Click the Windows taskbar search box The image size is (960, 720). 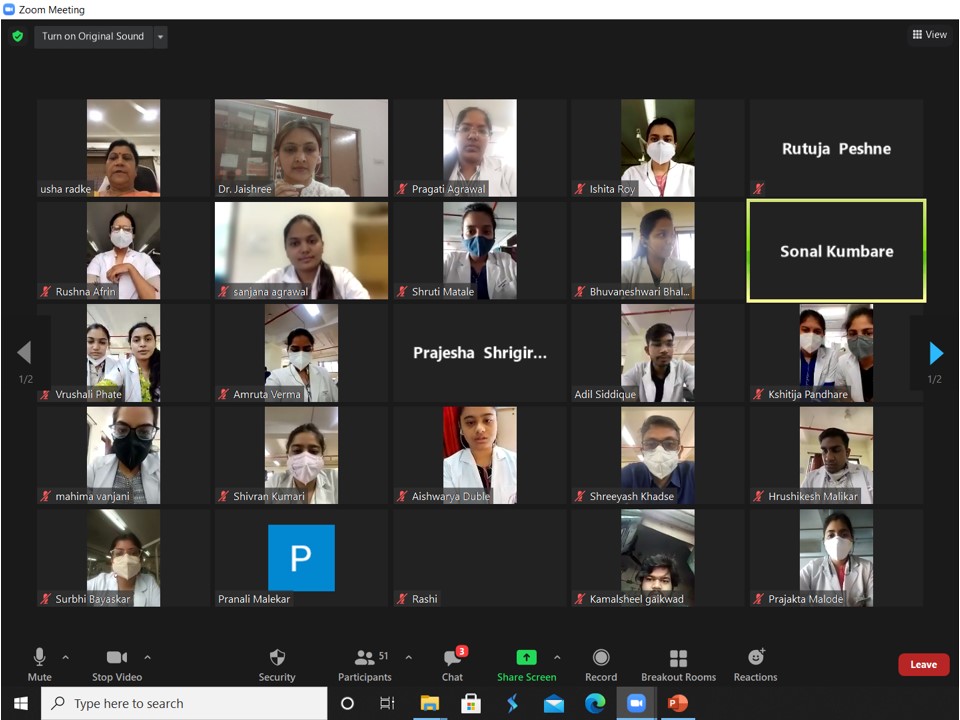pyautogui.click(x=185, y=704)
